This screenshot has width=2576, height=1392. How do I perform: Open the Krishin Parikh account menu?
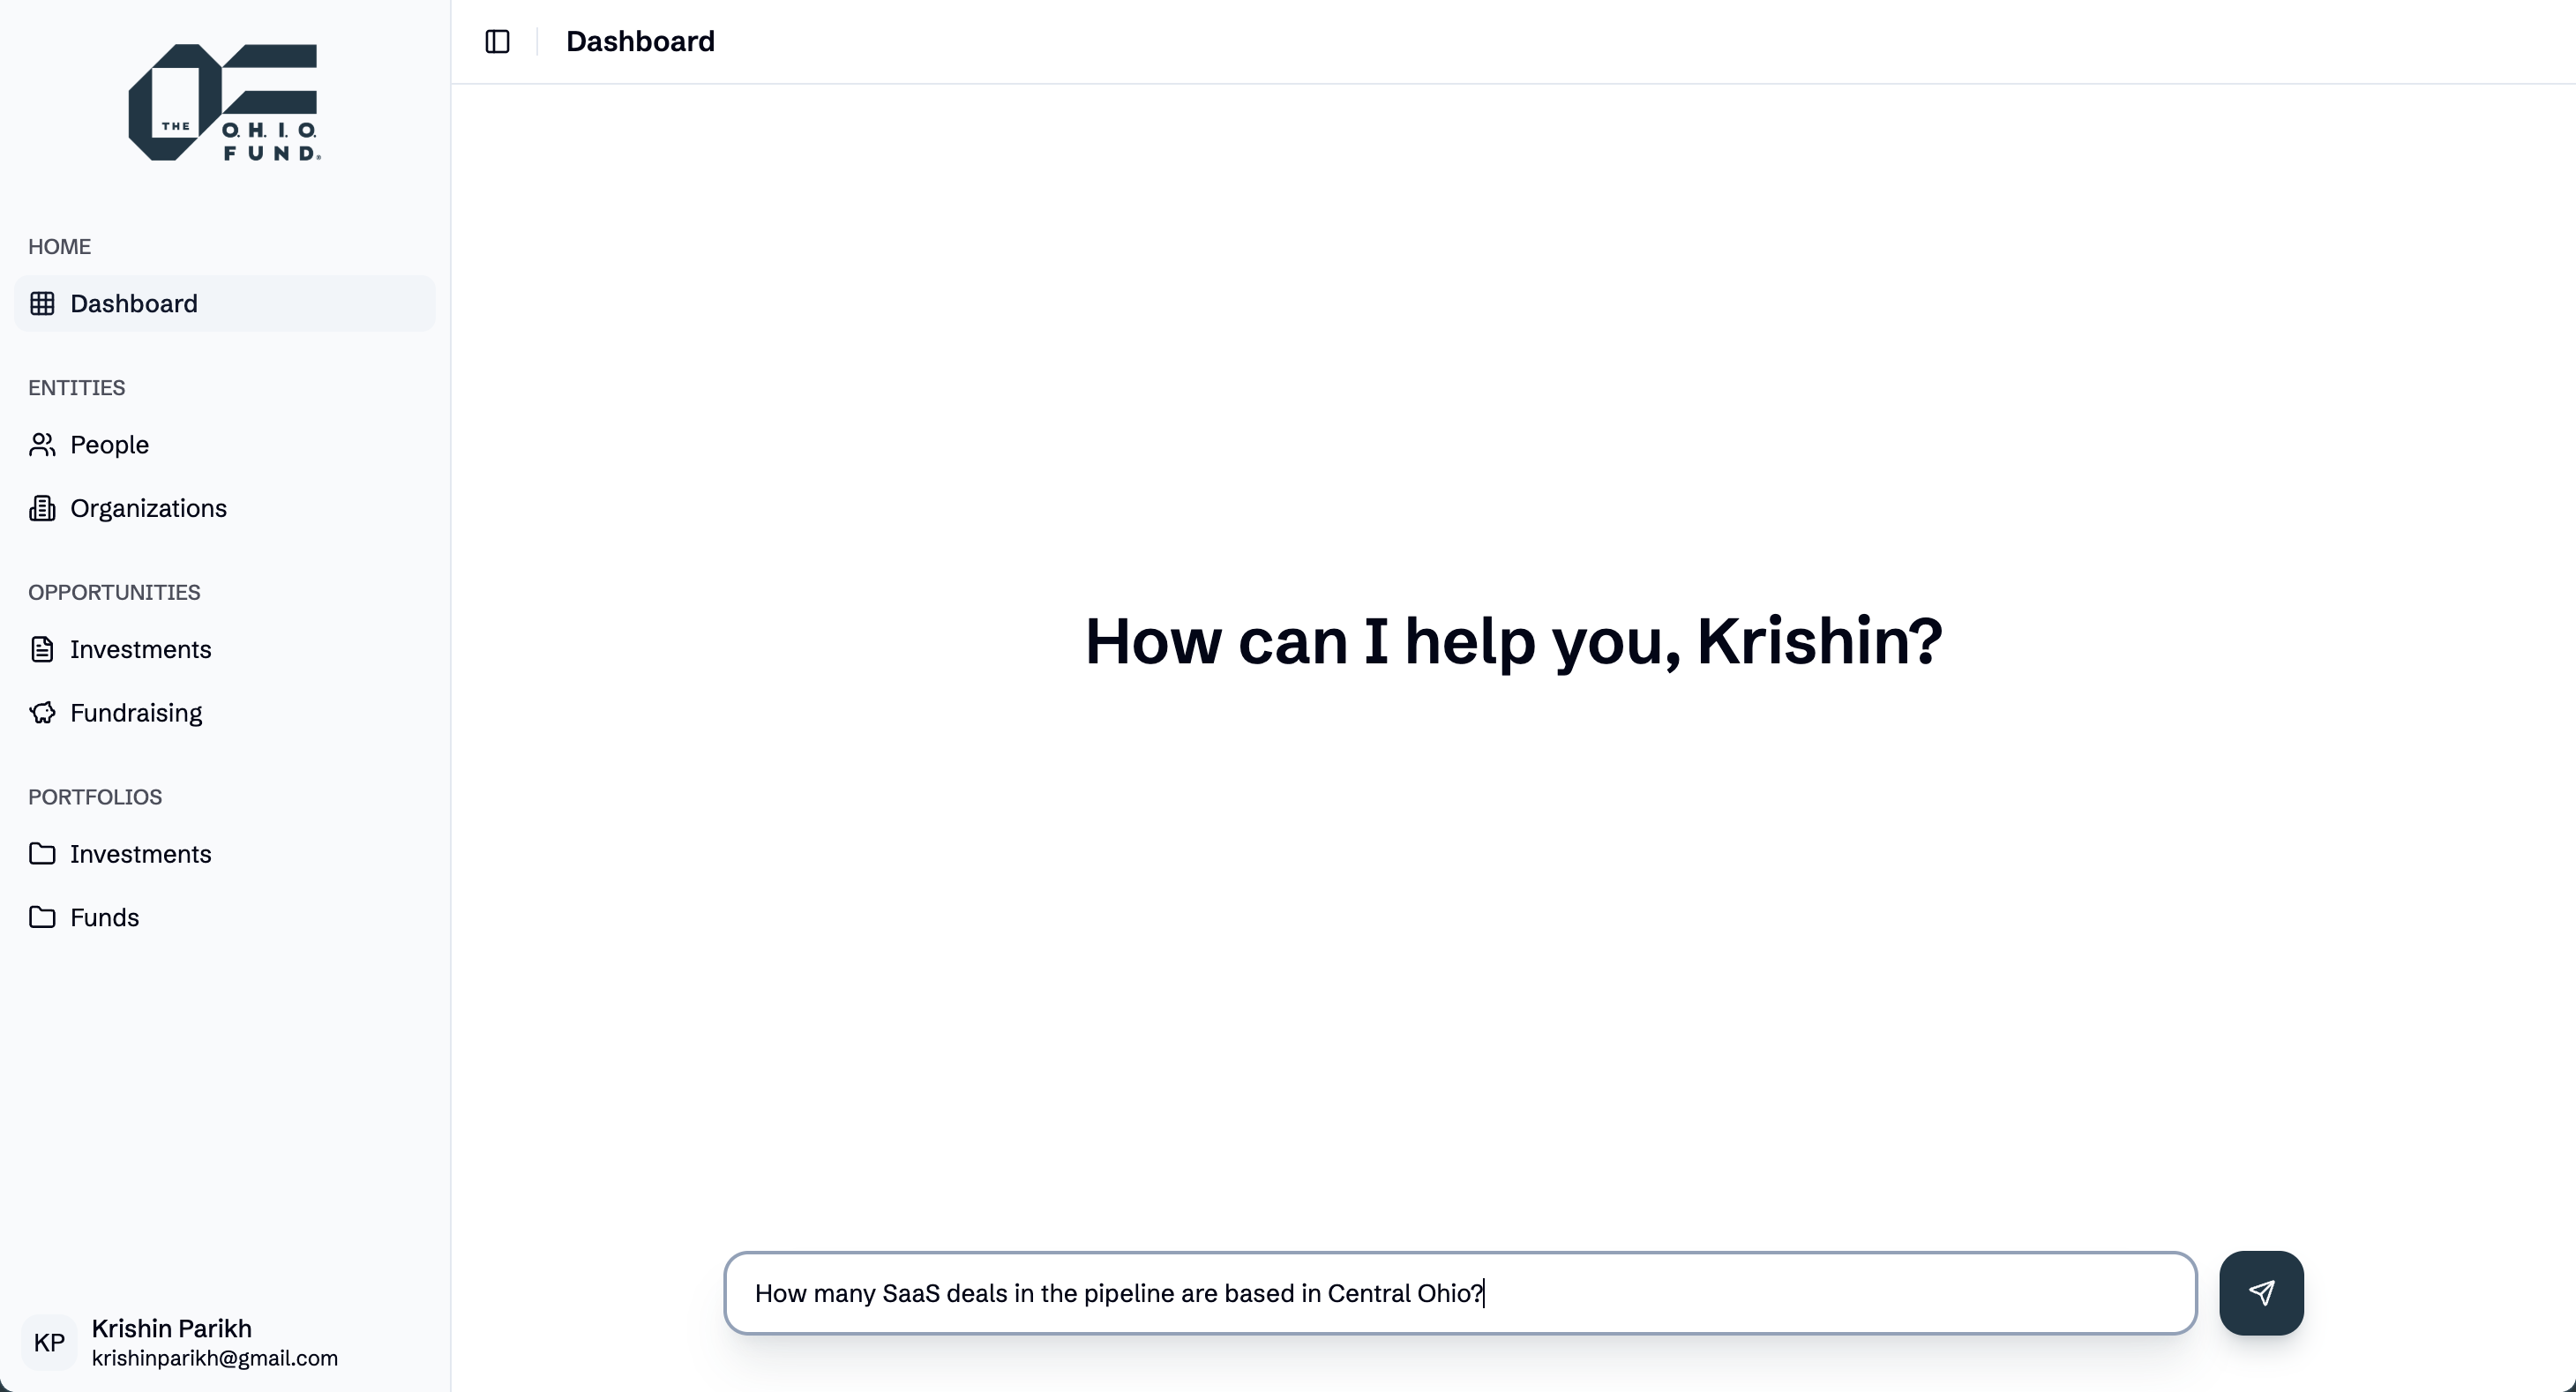coord(214,1341)
